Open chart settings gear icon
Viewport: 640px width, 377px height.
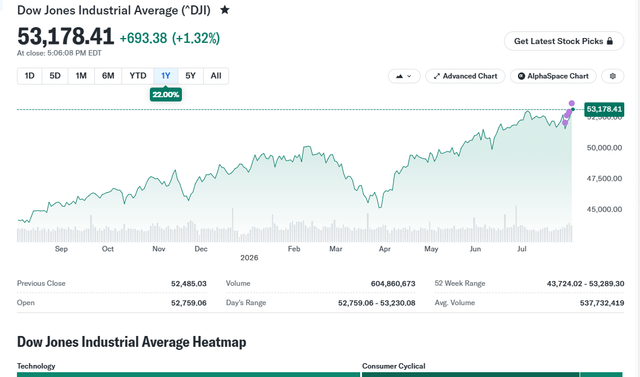(612, 76)
